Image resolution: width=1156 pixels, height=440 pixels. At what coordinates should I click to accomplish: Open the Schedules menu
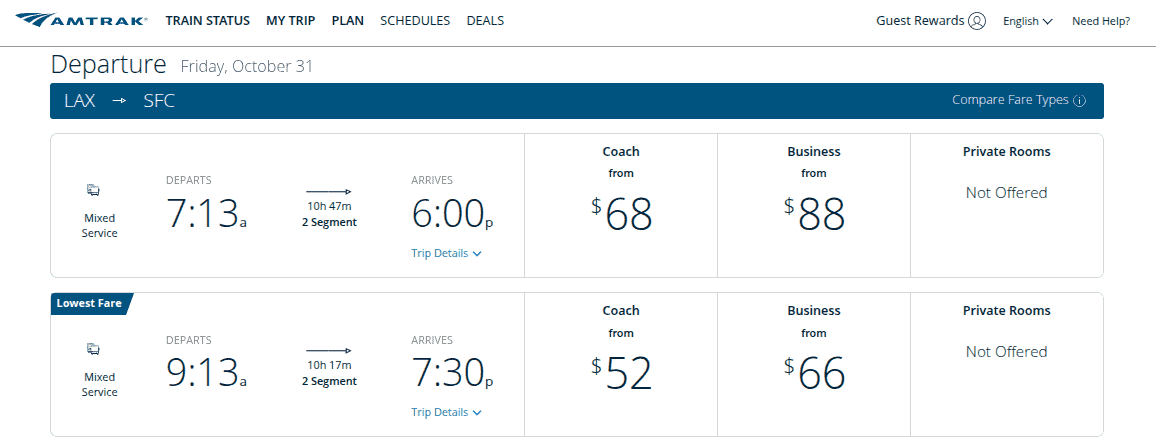click(415, 21)
